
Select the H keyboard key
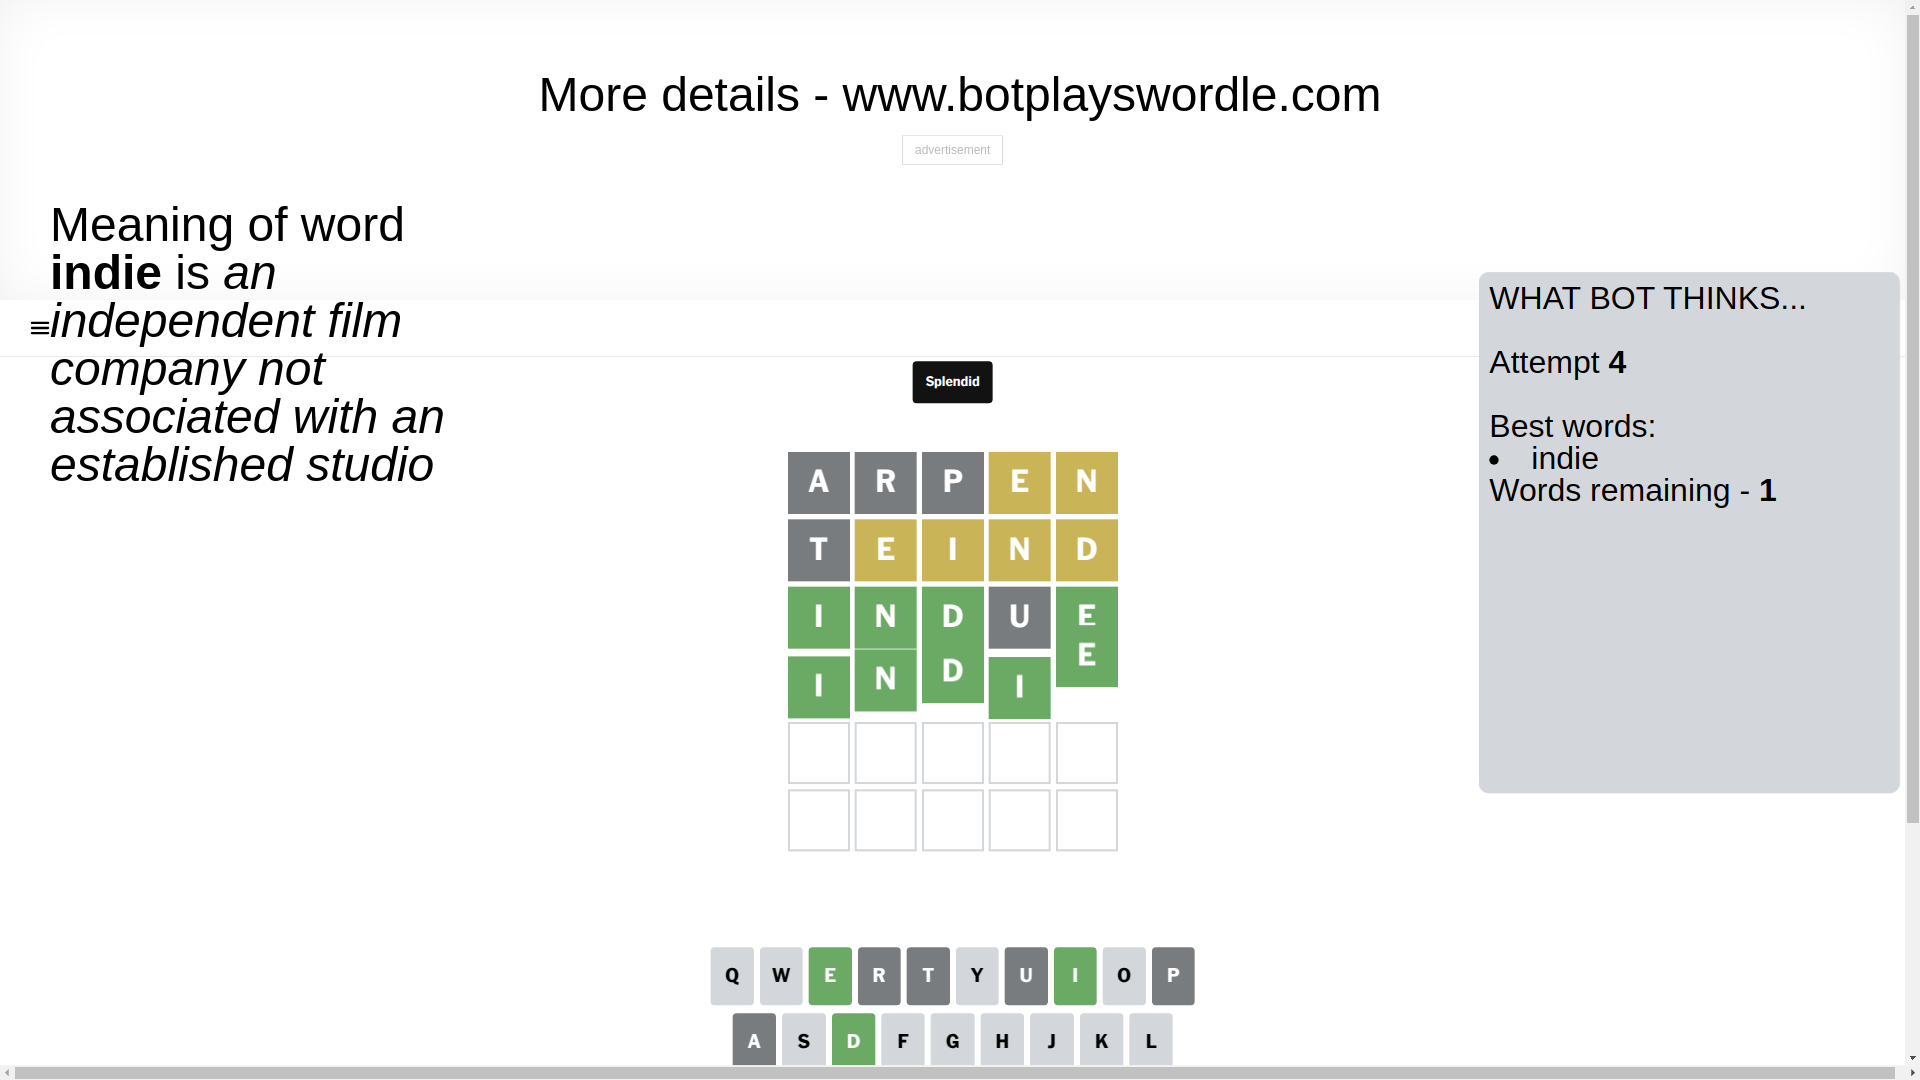pyautogui.click(x=1002, y=1040)
